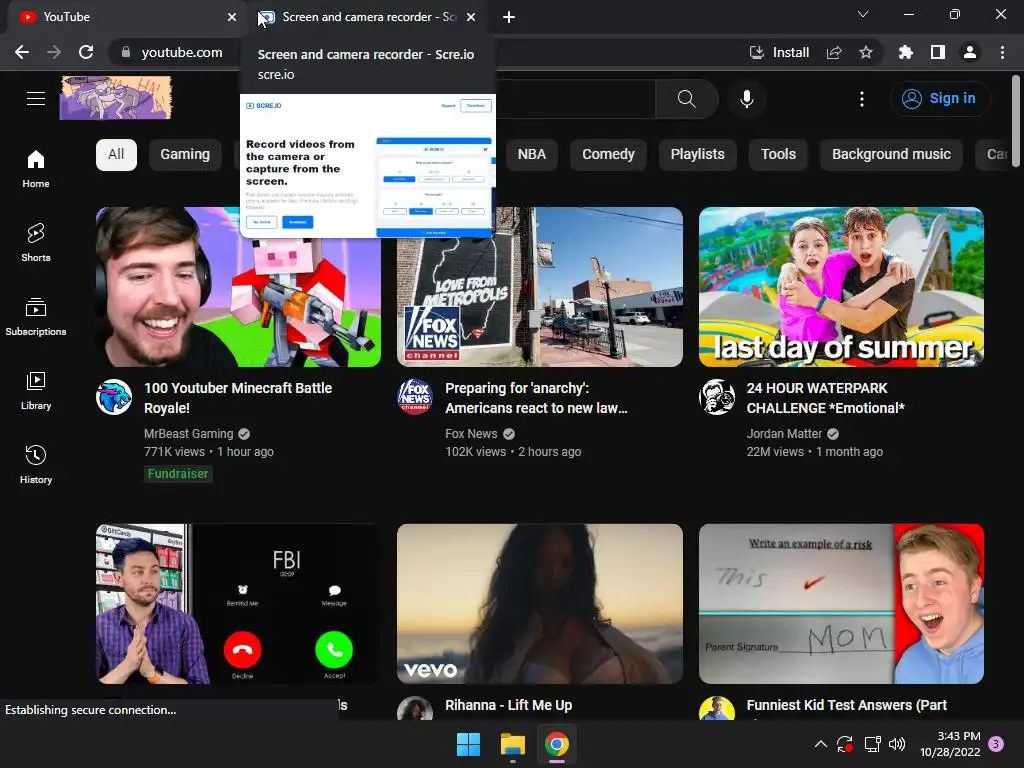The image size is (1024, 768).
Task: Click the YouTube doodle logo
Action: 116,98
